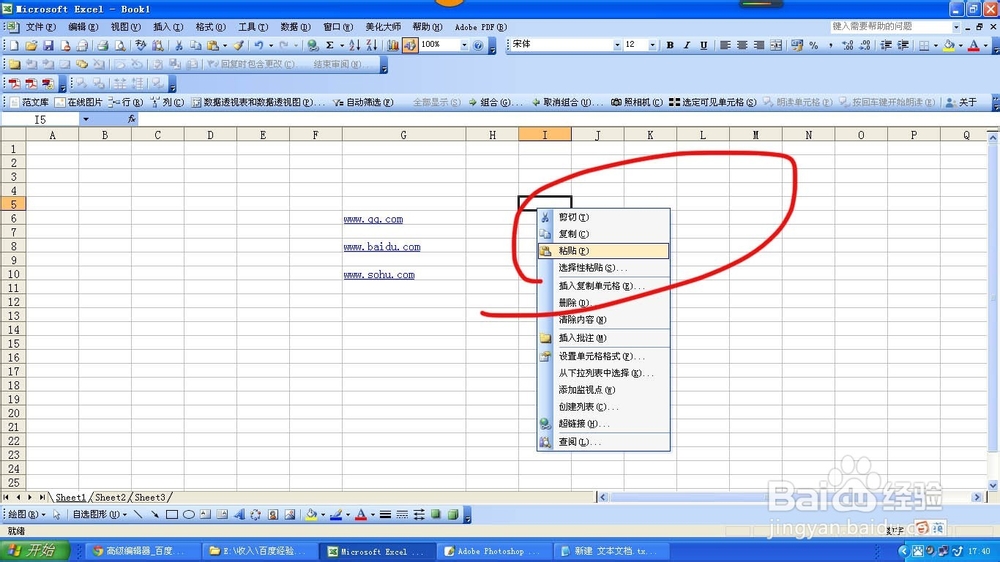Image resolution: width=1000 pixels, height=562 pixels.
Task: Click the Line Color brush in drawing toolbar
Action: 336,515
